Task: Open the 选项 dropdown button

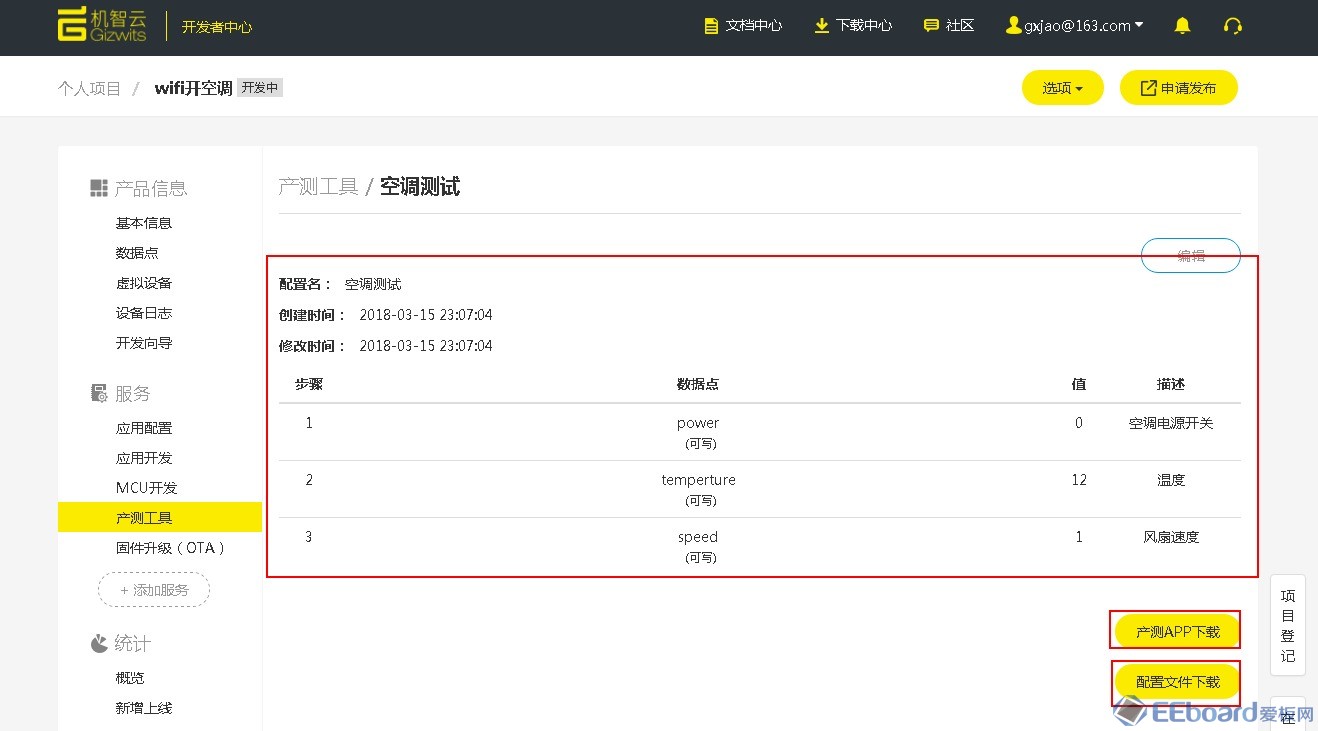Action: pyautogui.click(x=1062, y=88)
